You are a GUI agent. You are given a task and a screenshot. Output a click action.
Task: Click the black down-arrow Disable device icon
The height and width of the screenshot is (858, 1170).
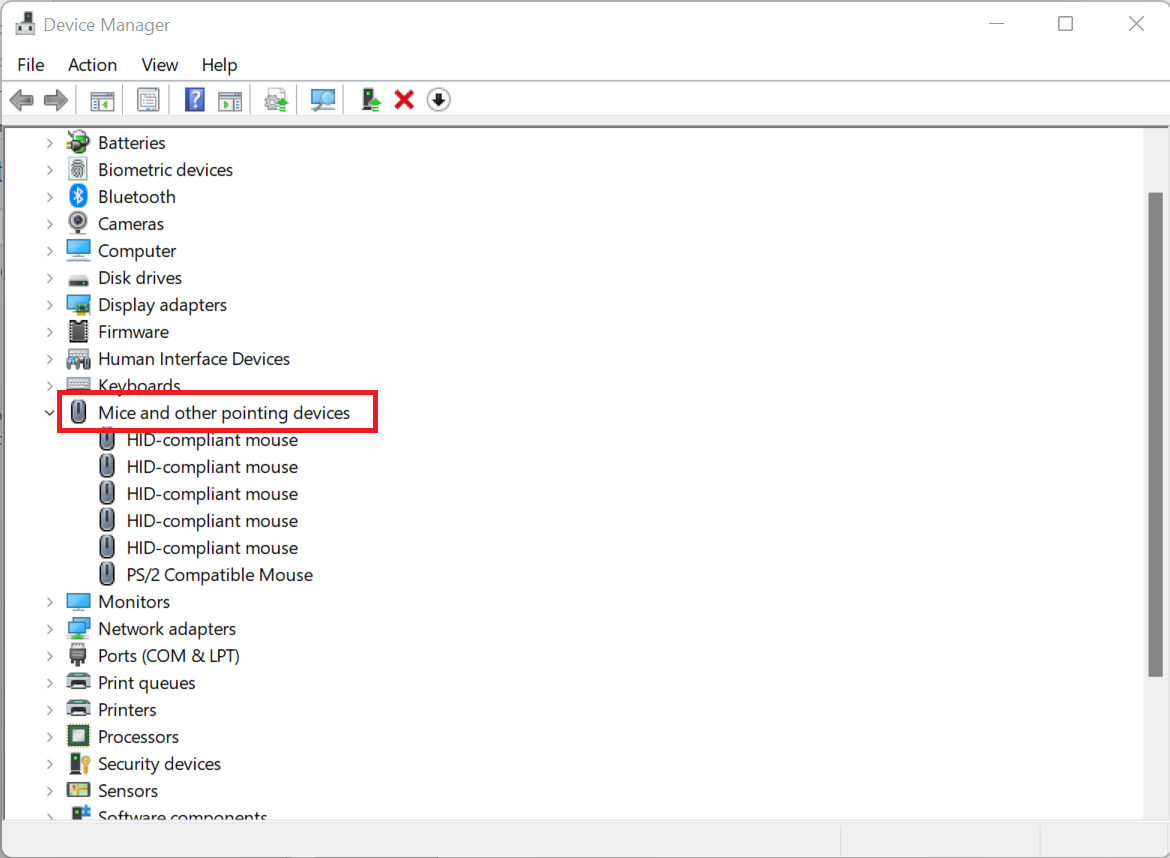(x=438, y=100)
